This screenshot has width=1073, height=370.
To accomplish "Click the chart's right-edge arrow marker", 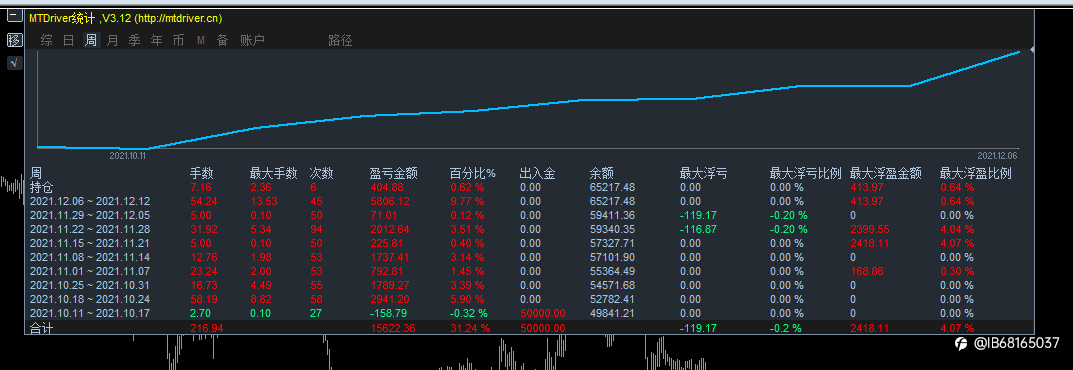I will click(x=1032, y=50).
